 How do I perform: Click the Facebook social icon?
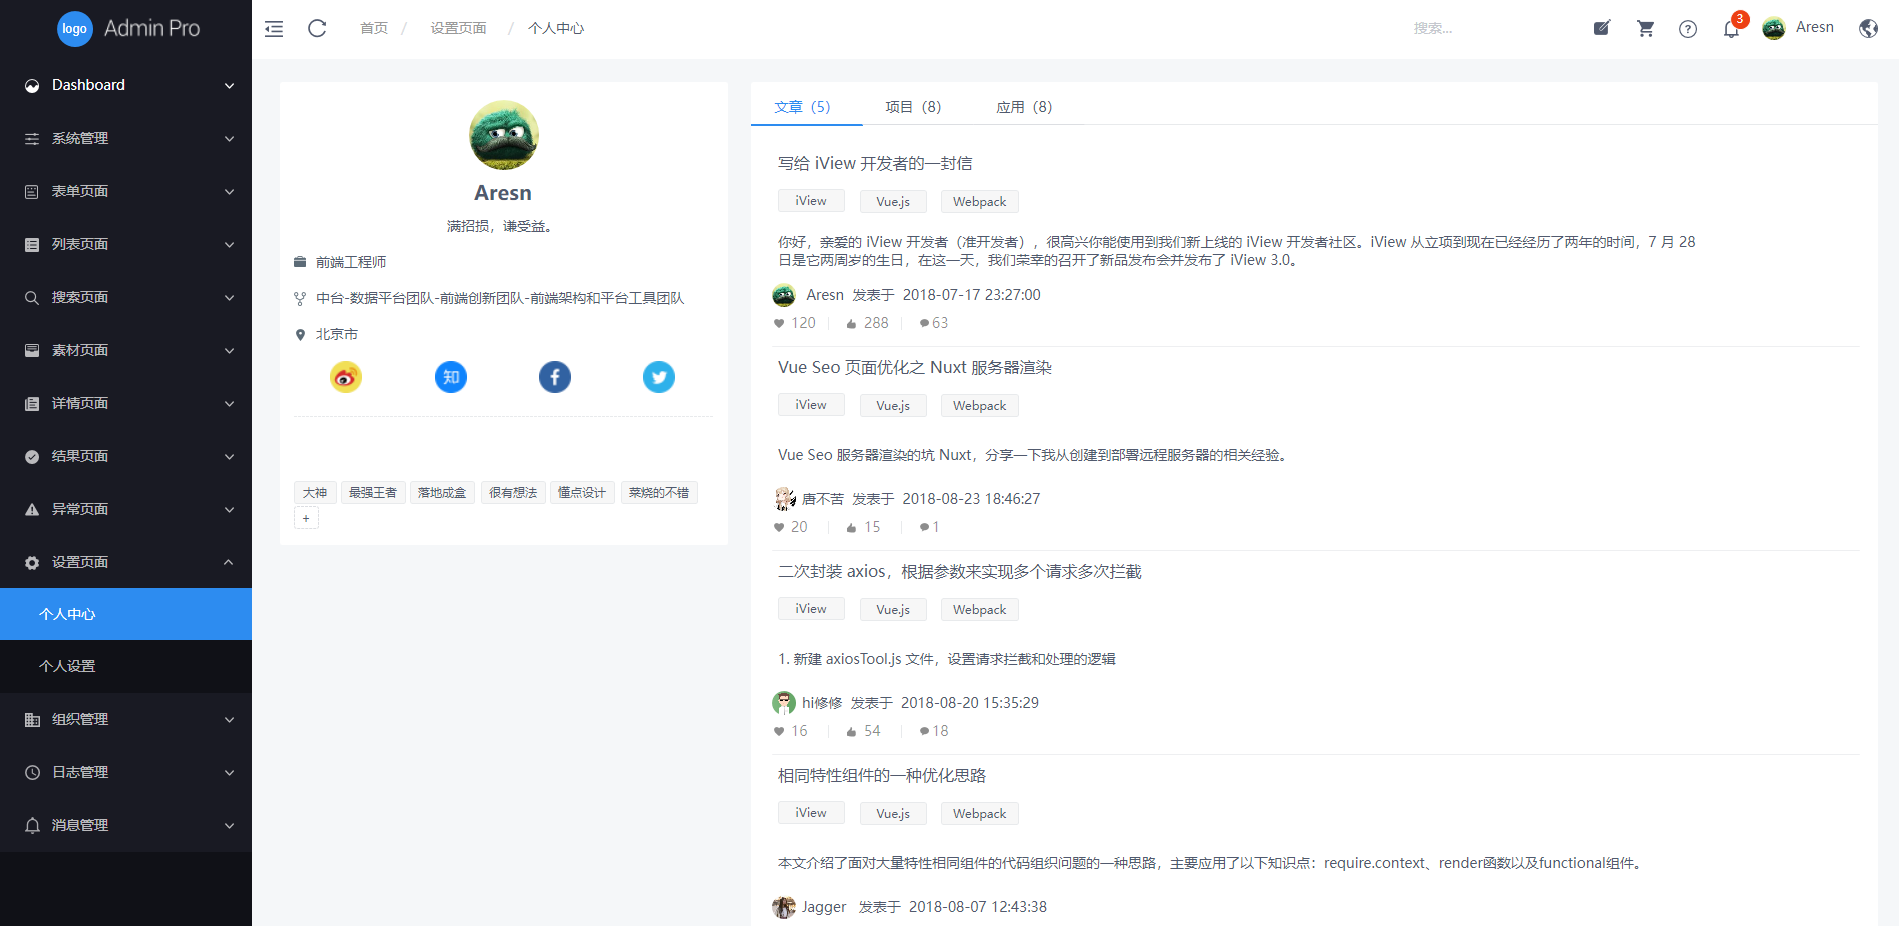[x=555, y=377]
